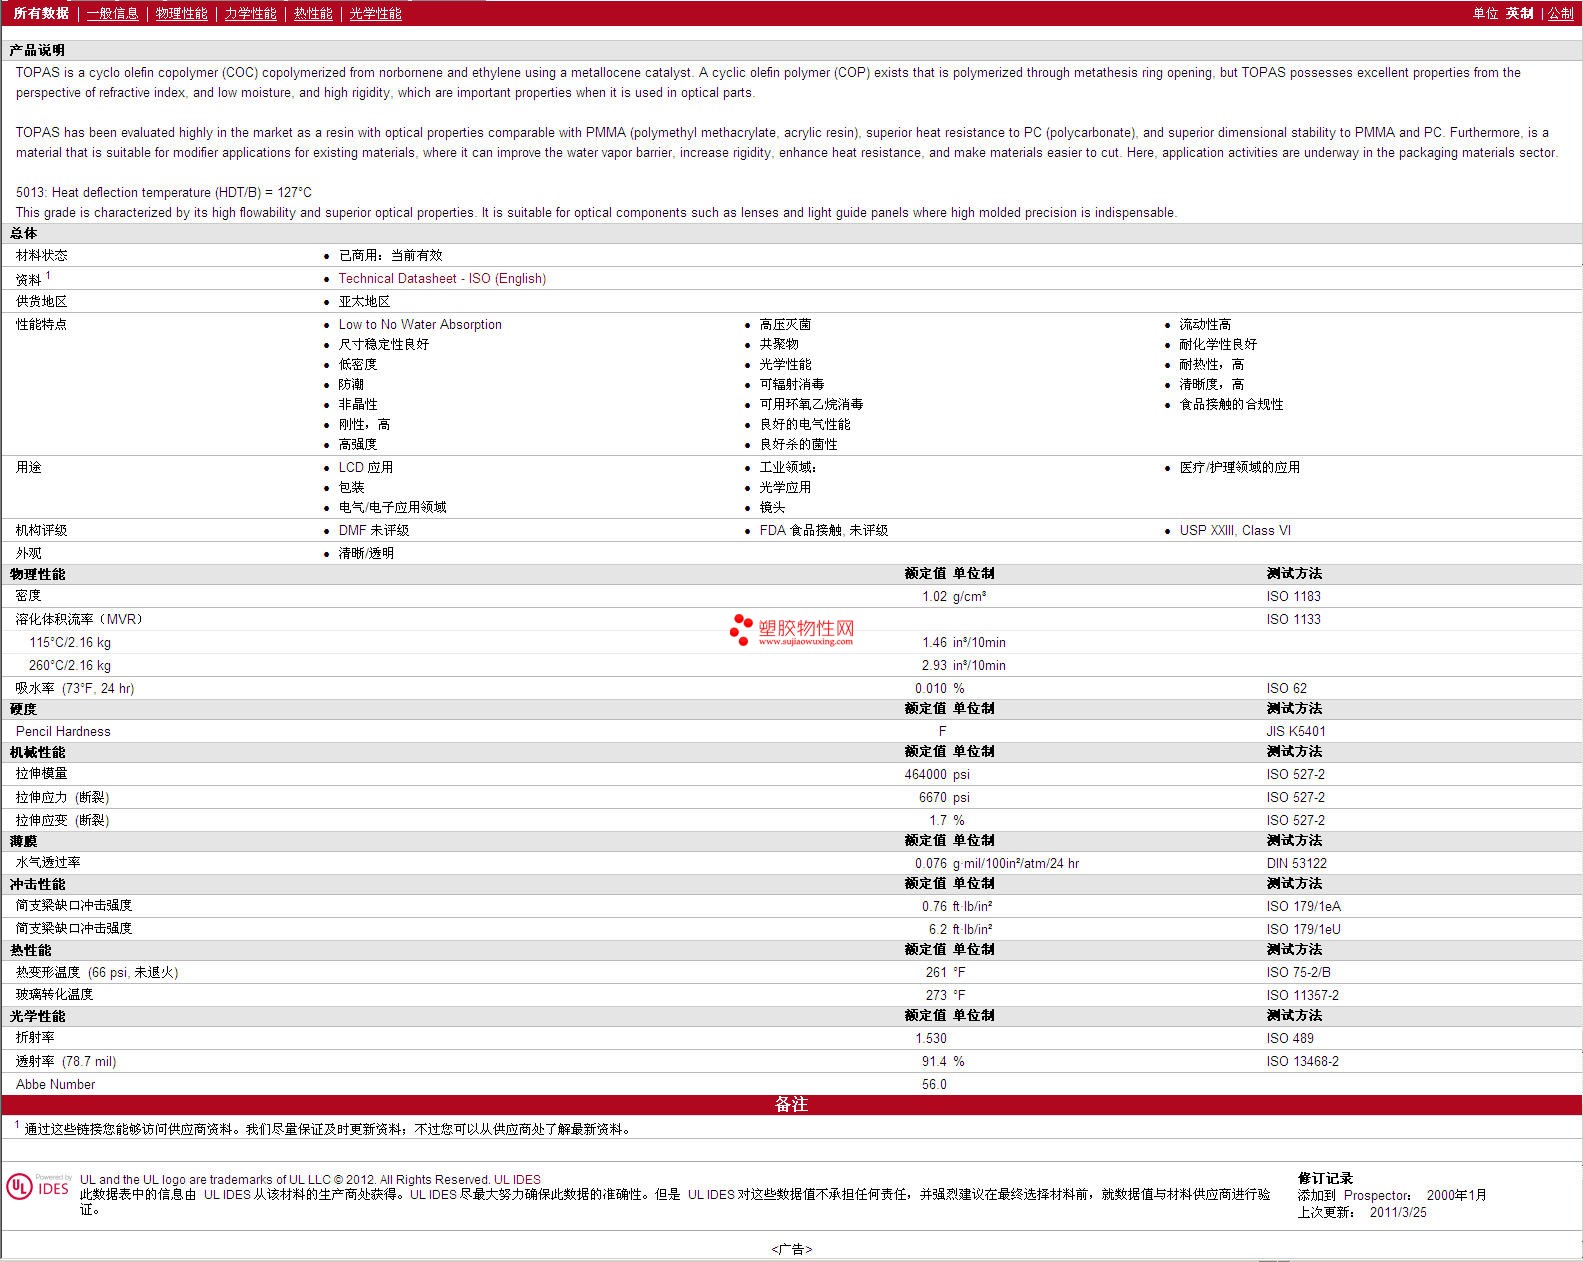Click UL IDES link after All Rights Reserved
This screenshot has width=1583, height=1262.
click(x=517, y=1180)
